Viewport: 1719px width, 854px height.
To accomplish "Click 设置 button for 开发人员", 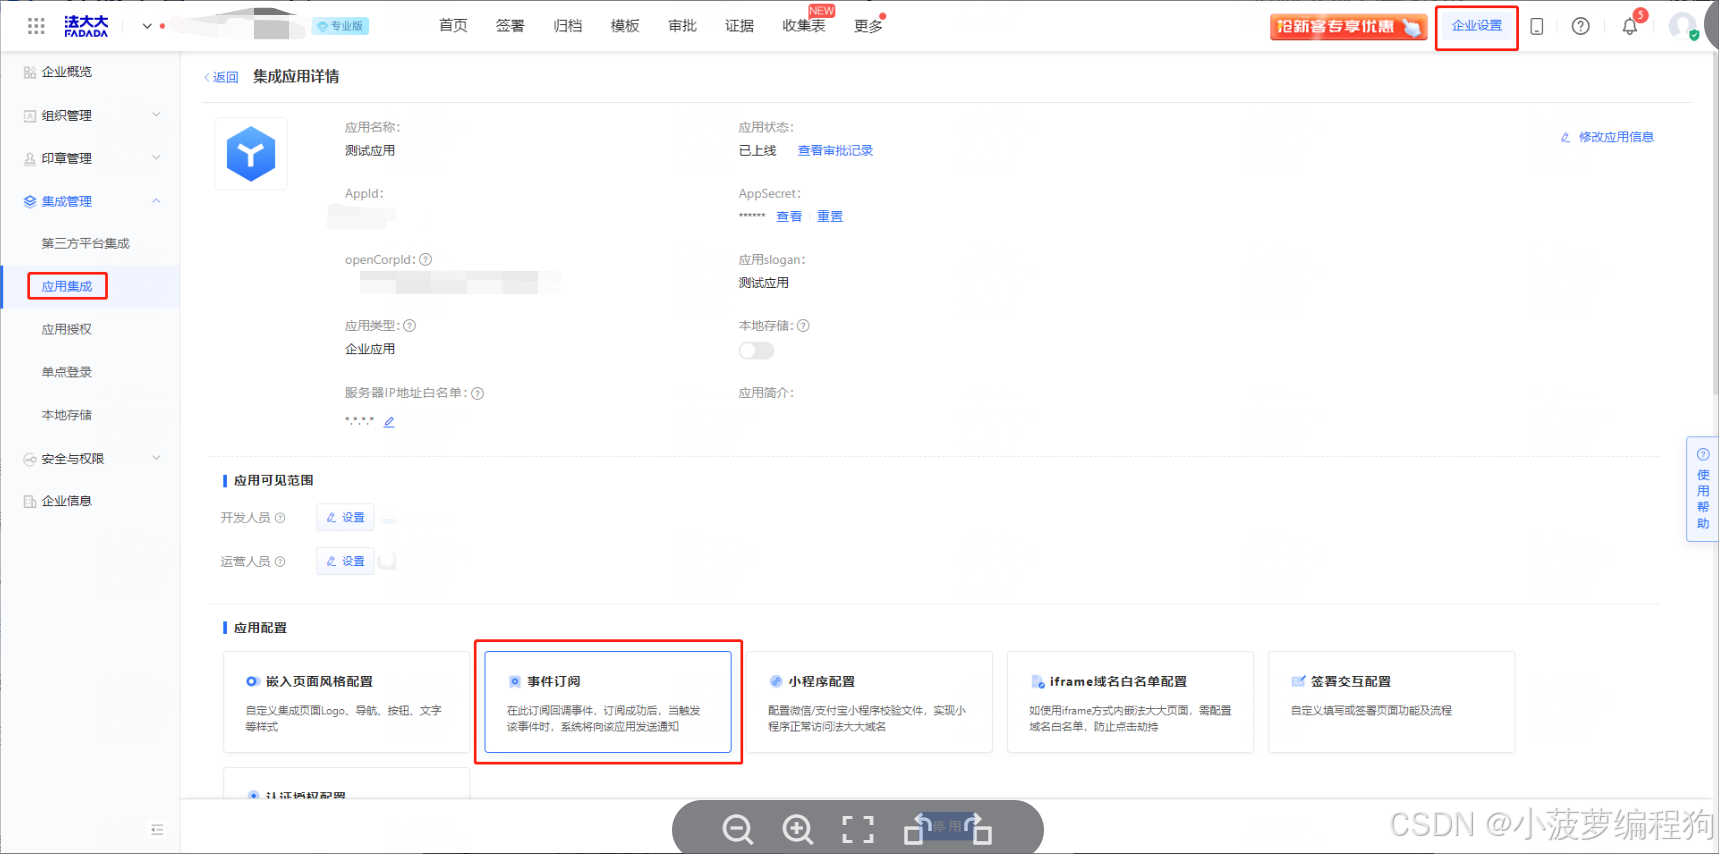I will coord(346,518).
